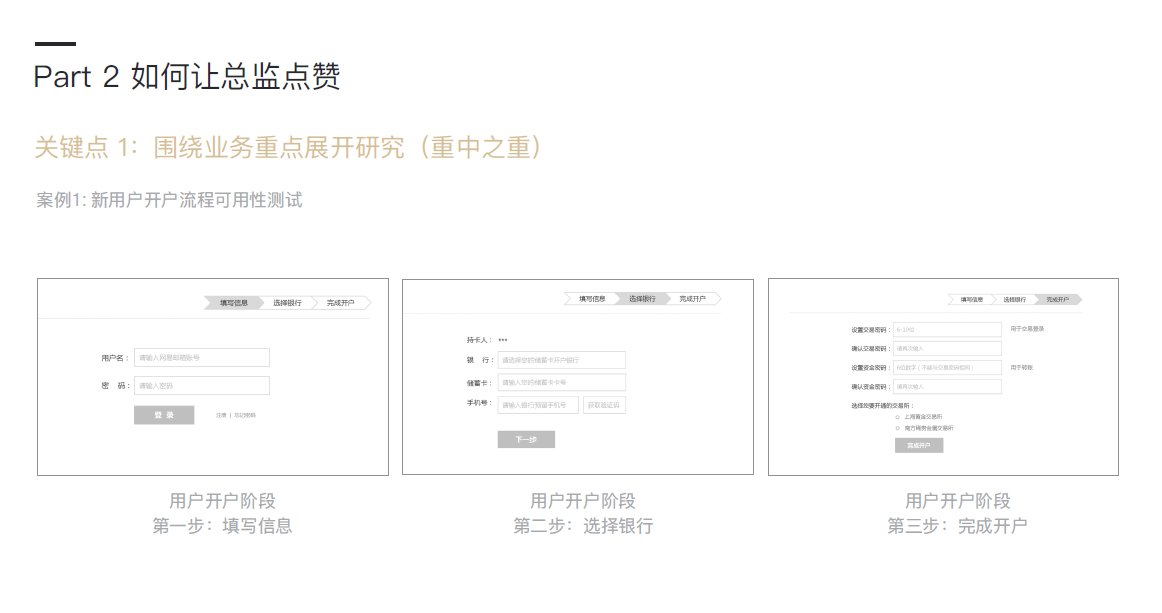Choose the 南方稀贵金属交易所 radio option

click(898, 428)
